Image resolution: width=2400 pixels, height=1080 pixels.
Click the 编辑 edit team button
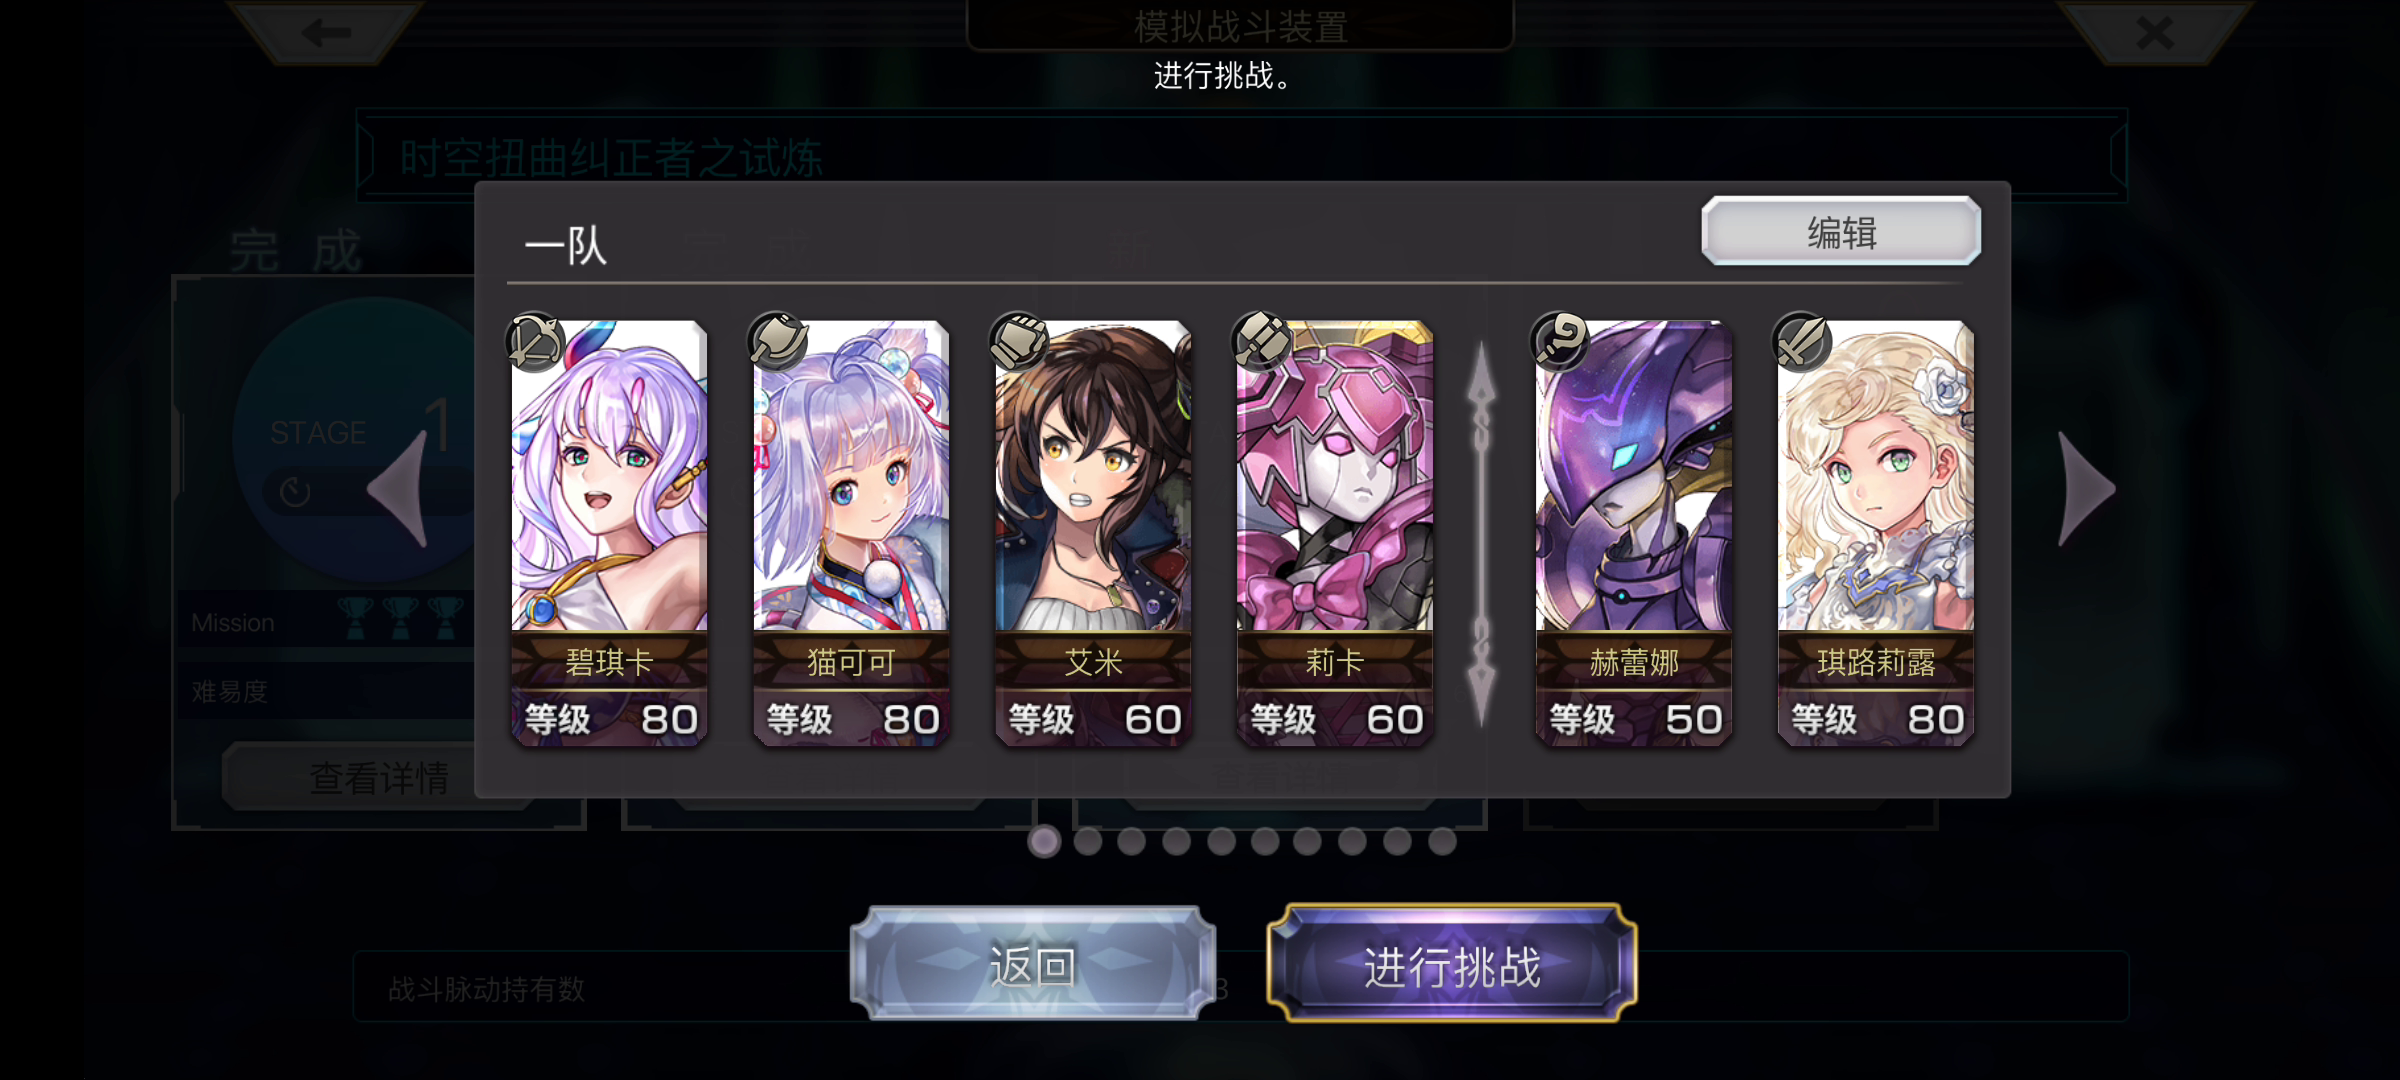(x=1841, y=232)
